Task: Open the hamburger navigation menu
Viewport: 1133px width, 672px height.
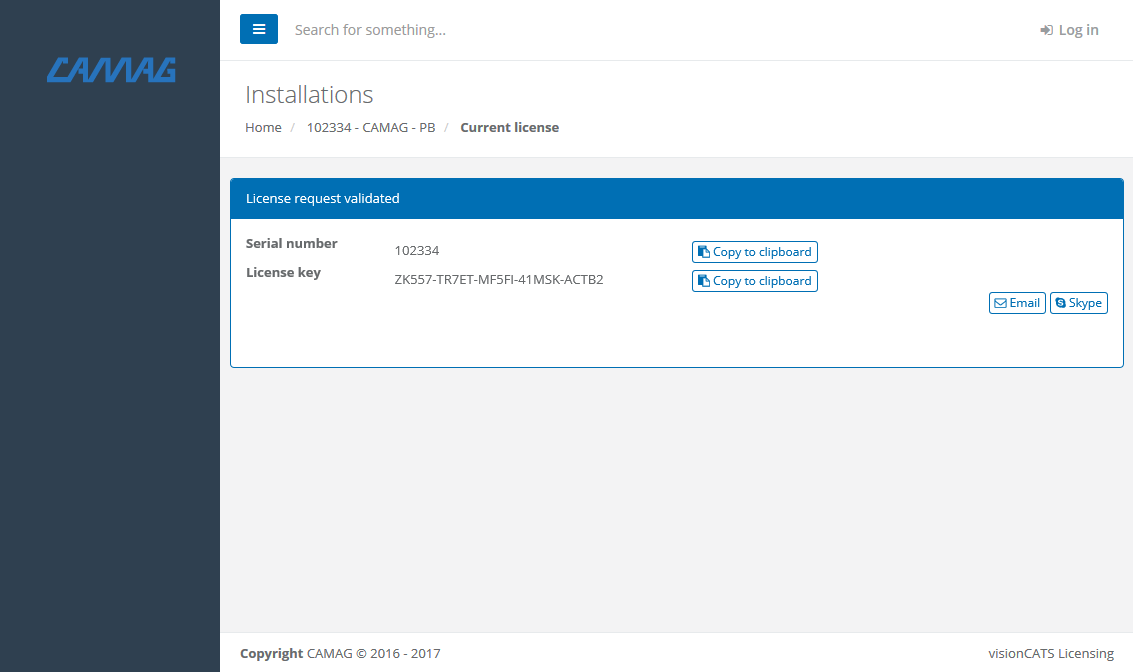Action: (x=259, y=29)
